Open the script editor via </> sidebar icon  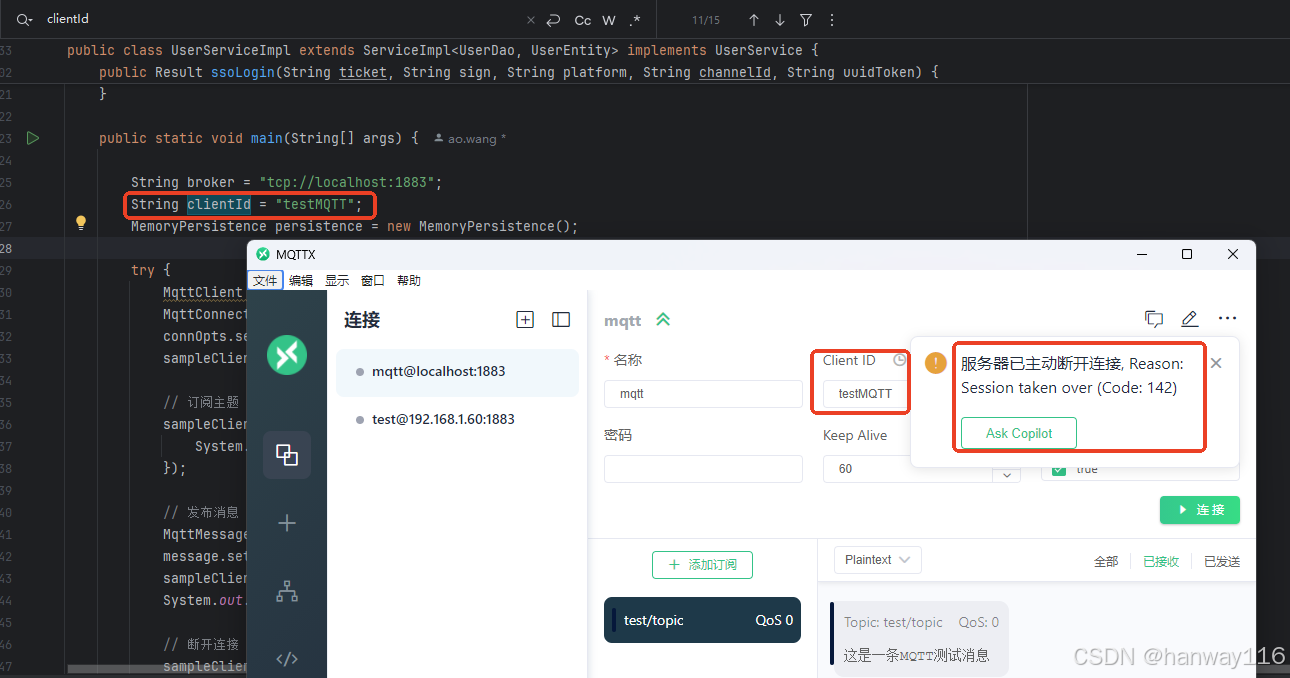(x=287, y=658)
